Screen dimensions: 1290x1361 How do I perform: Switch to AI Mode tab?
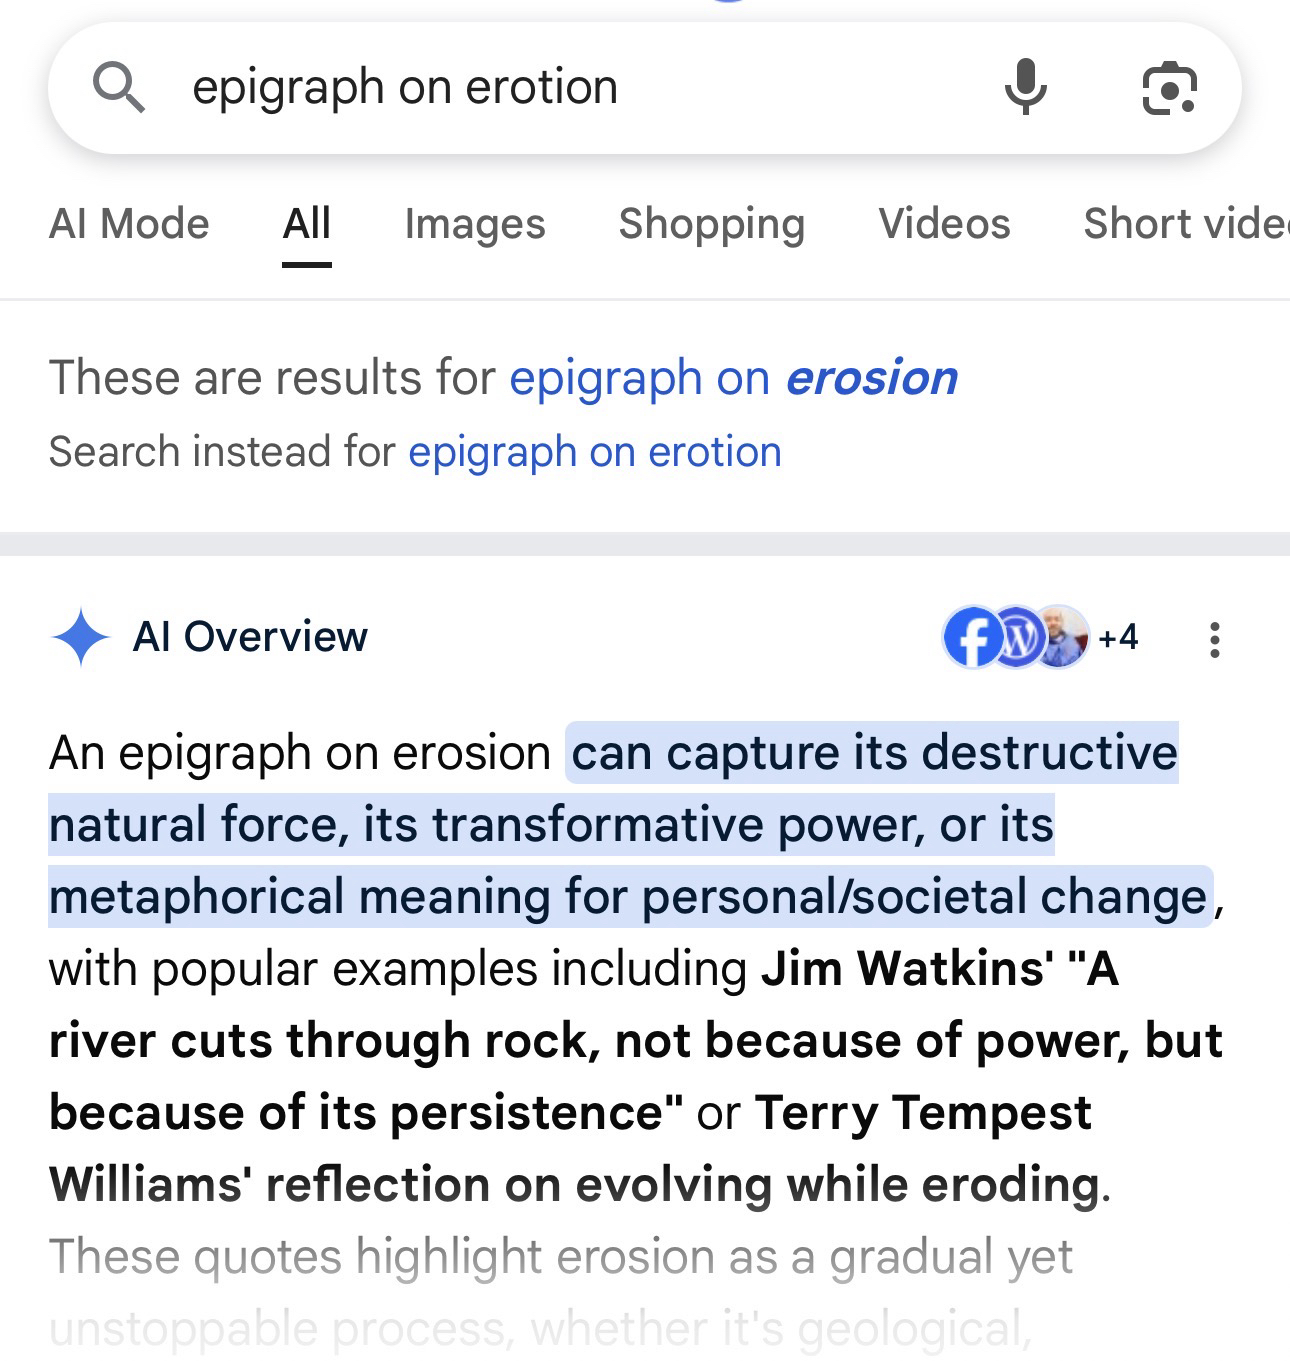click(129, 224)
